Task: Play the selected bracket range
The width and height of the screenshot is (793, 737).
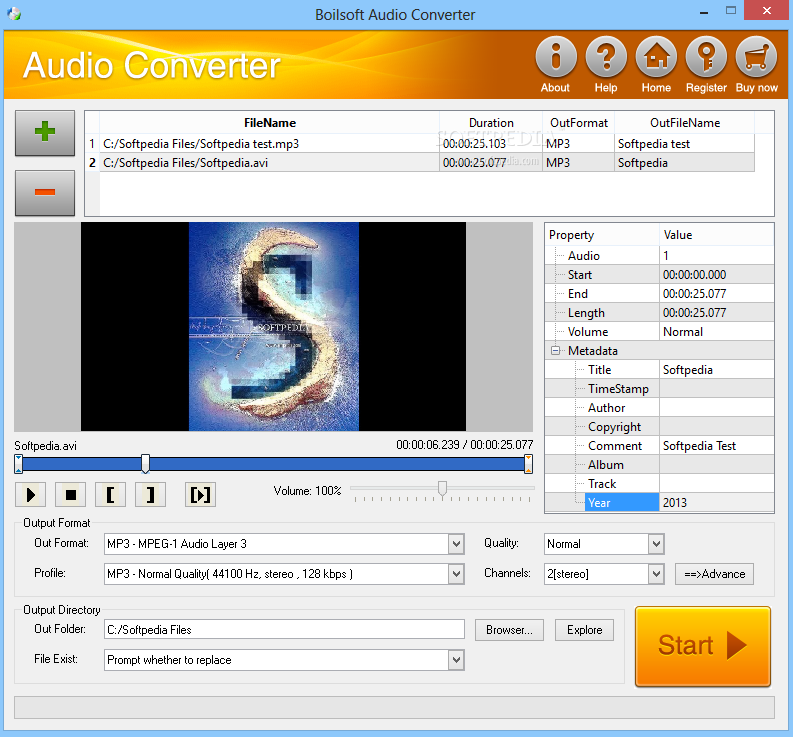Action: [200, 494]
